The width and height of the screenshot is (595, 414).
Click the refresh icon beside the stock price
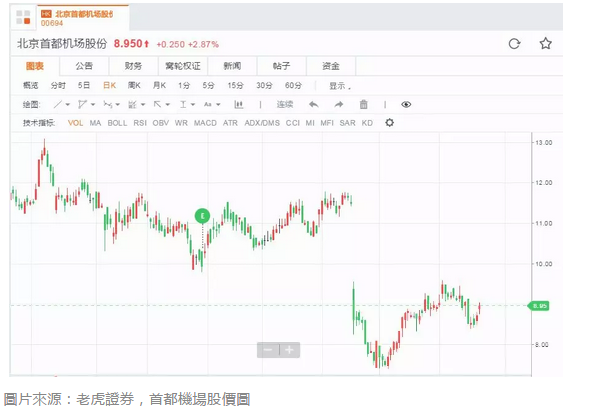coord(514,44)
